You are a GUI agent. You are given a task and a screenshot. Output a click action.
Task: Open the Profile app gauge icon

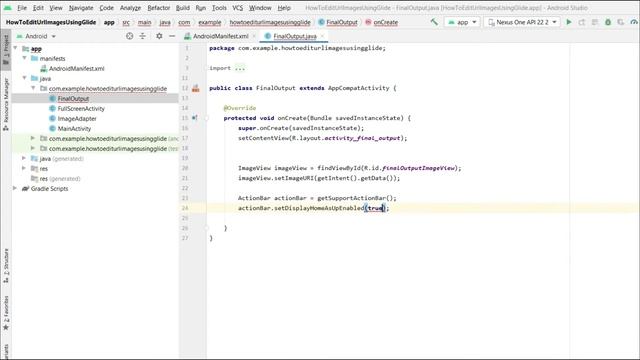pos(634,22)
